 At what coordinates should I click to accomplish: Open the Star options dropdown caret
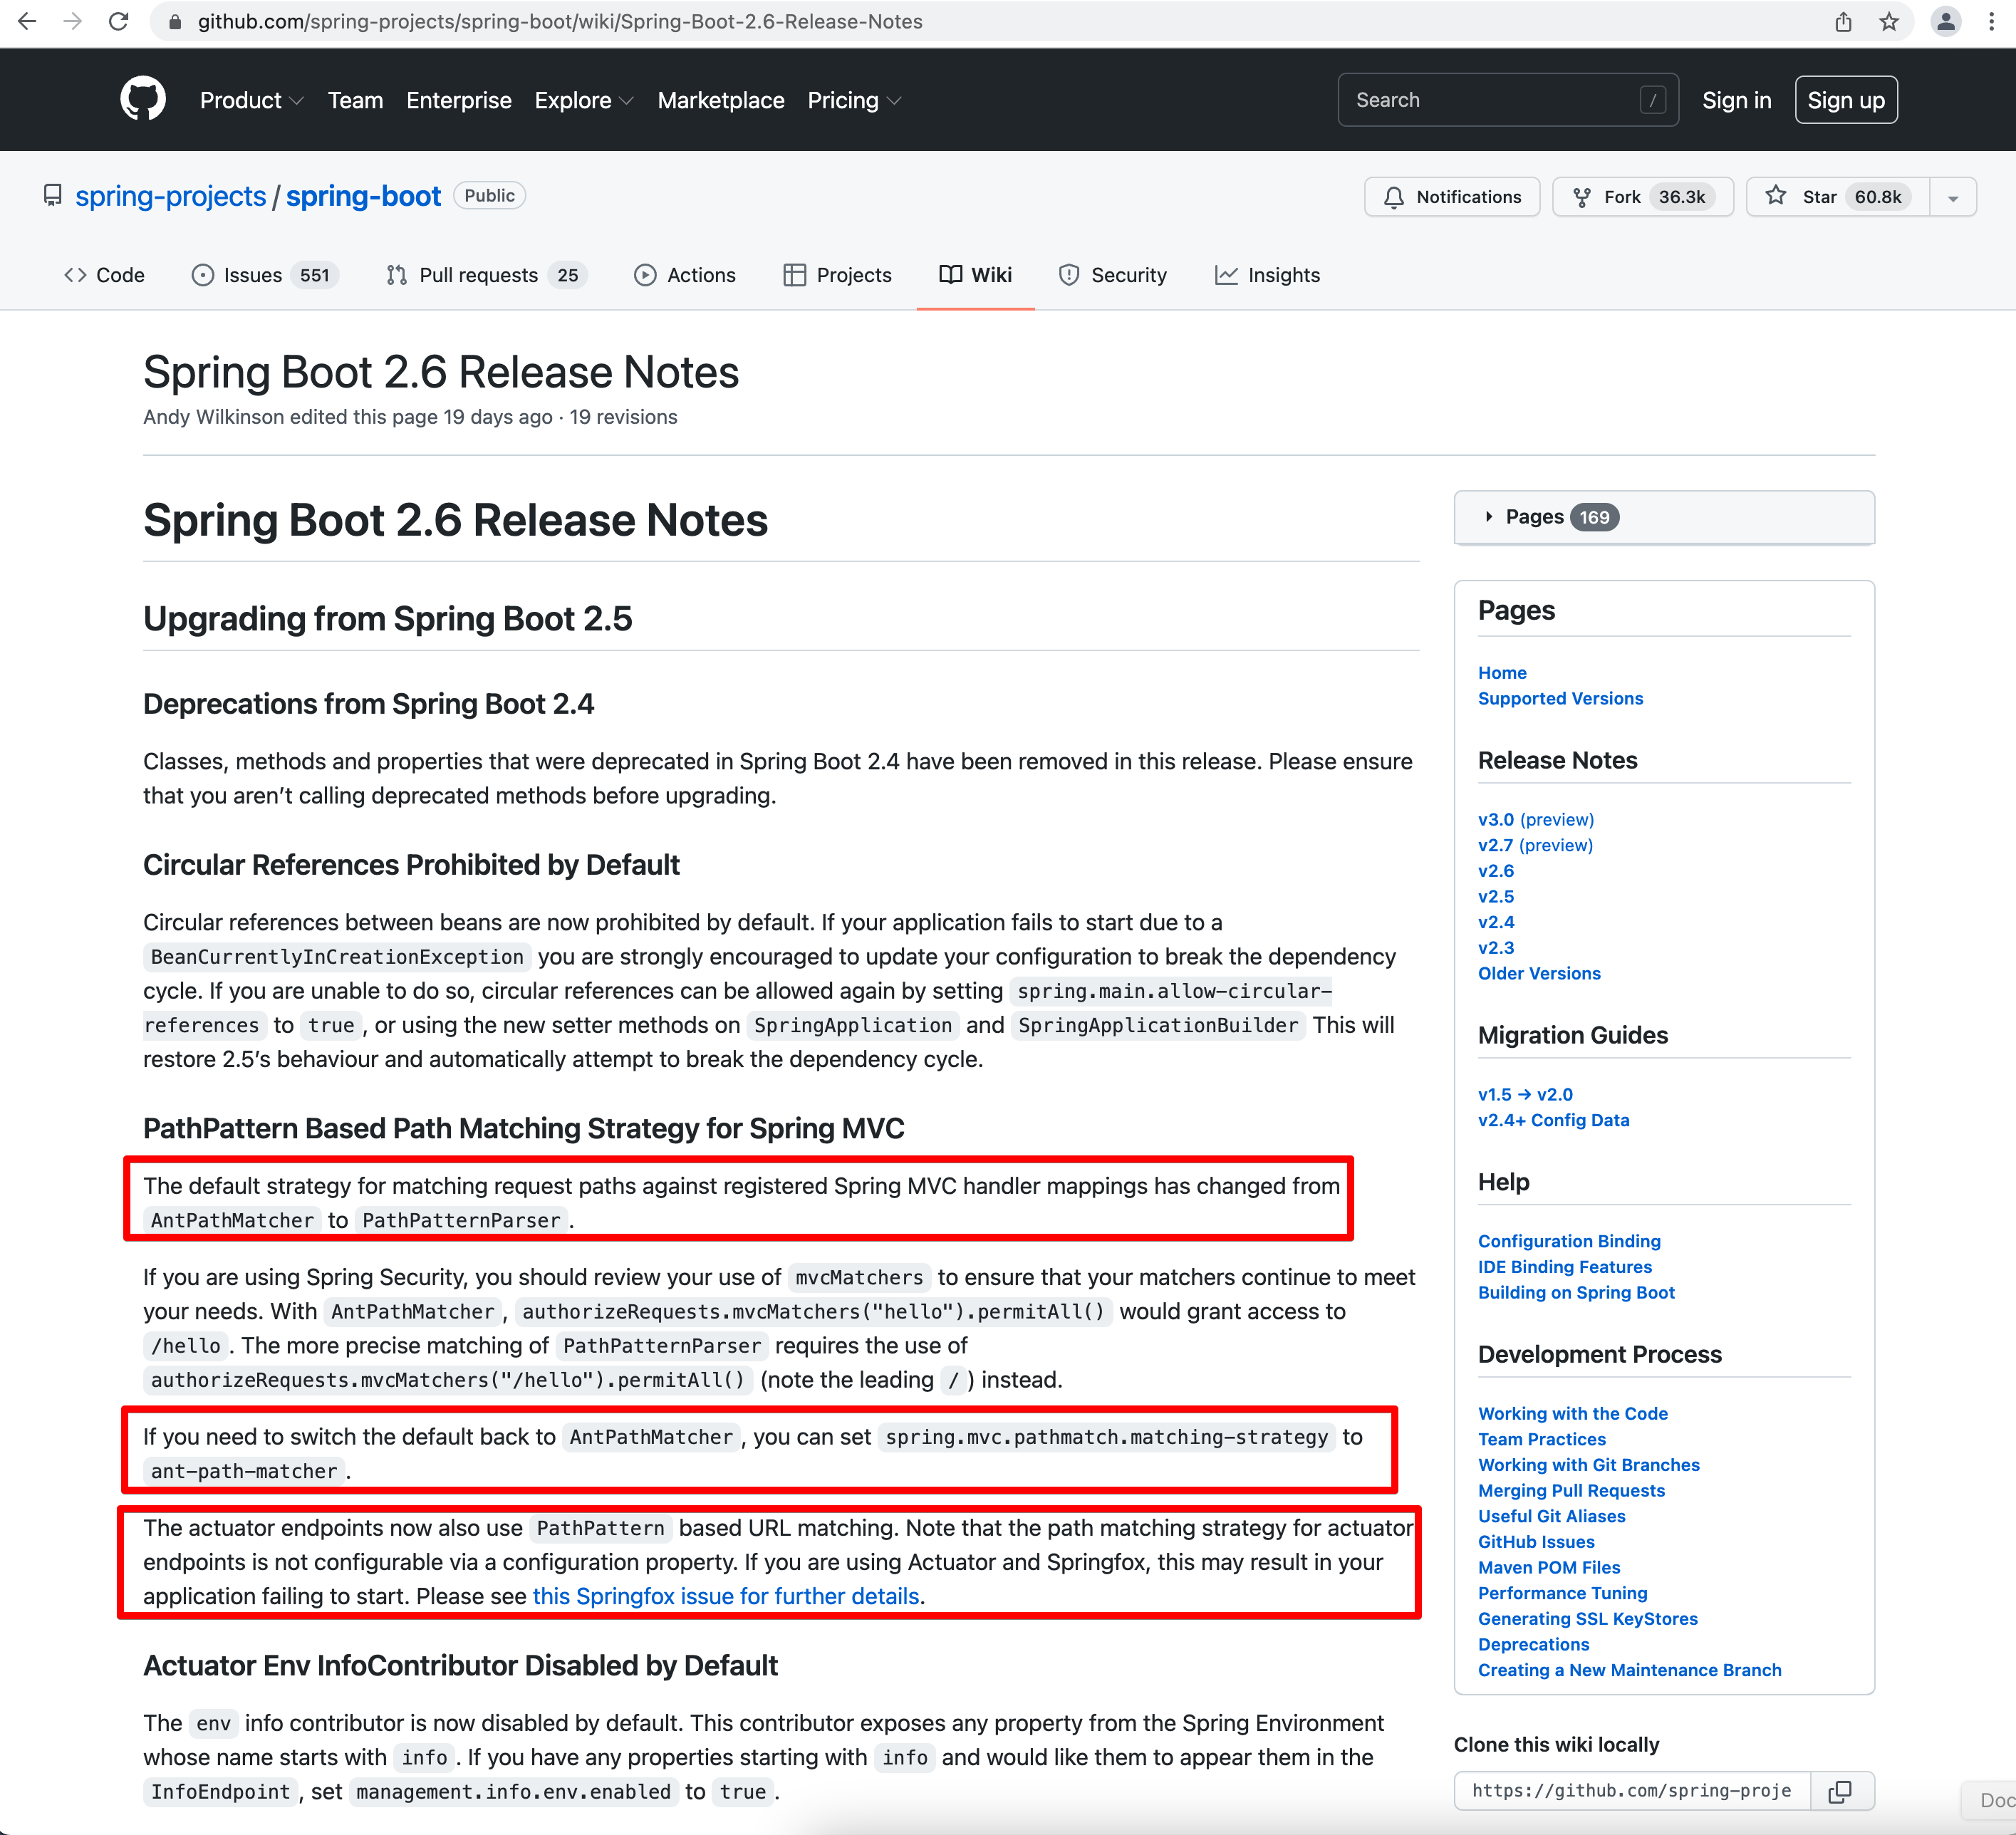pyautogui.click(x=1953, y=196)
